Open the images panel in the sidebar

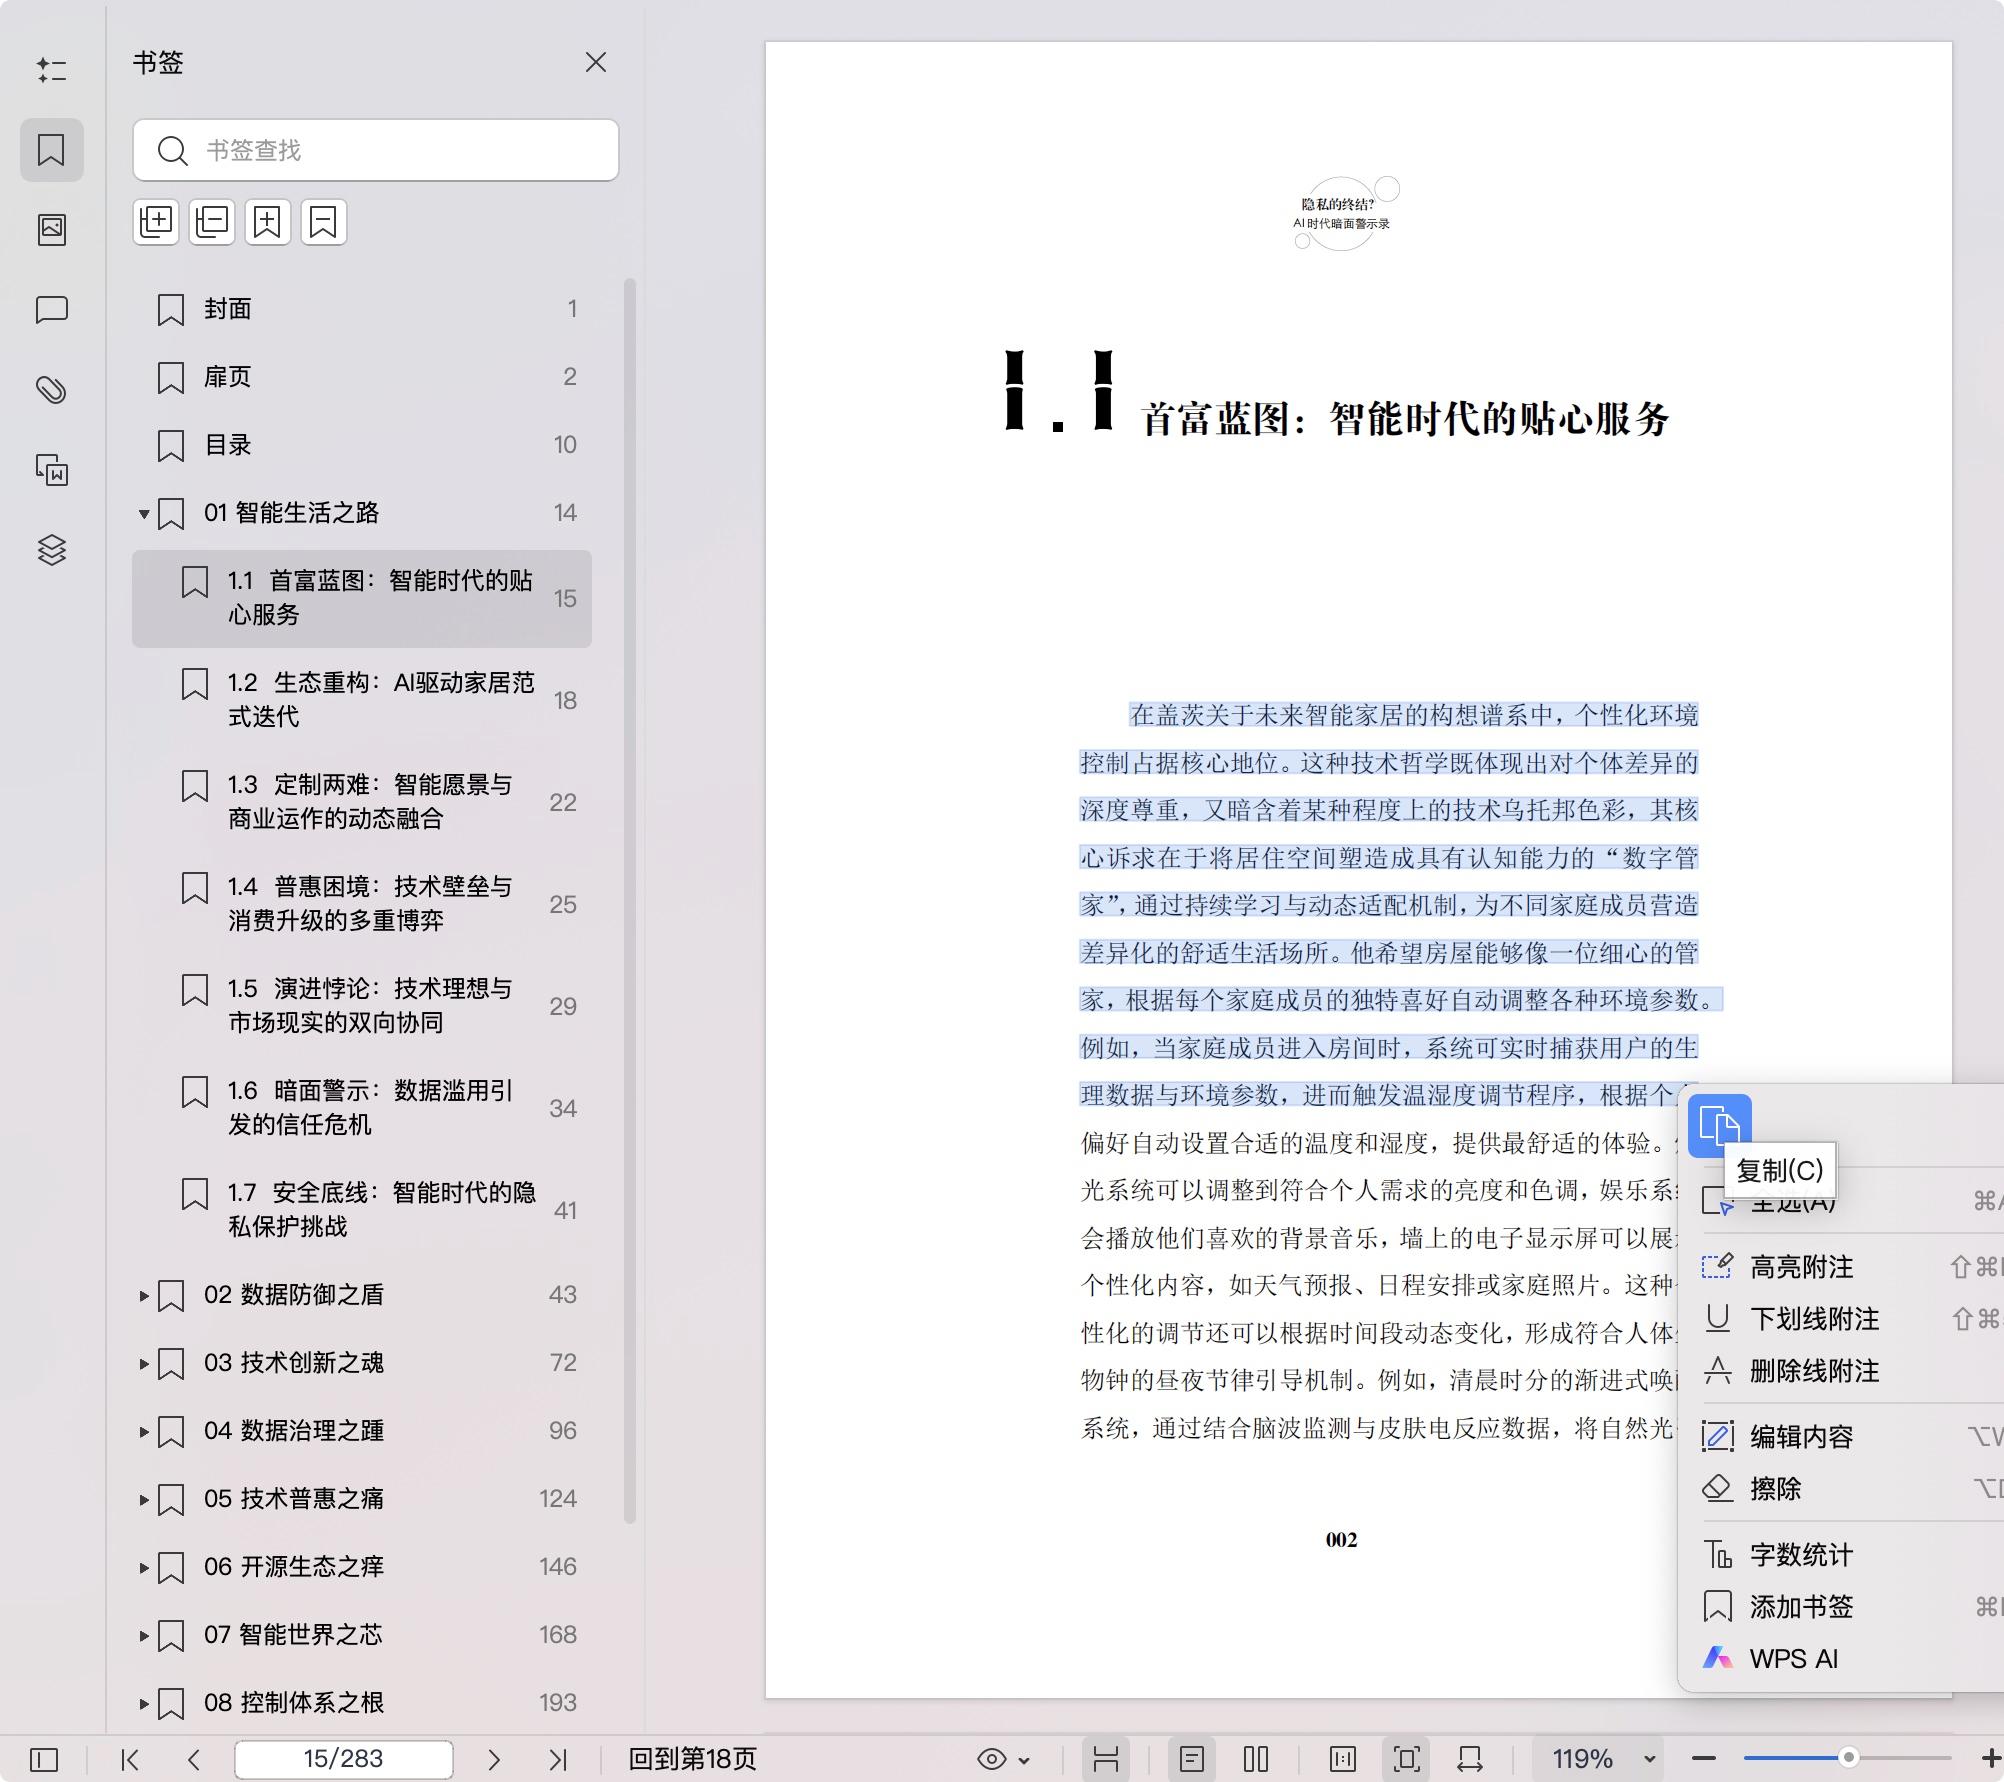[51, 229]
